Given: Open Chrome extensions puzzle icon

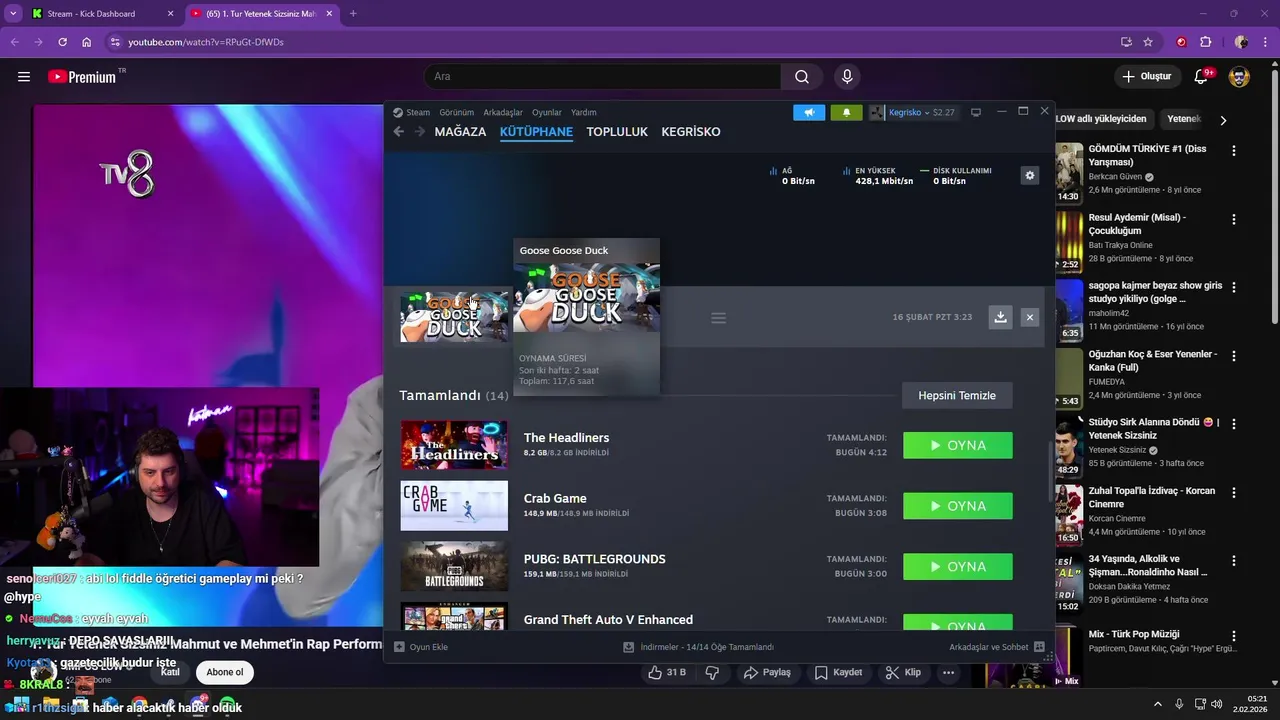Looking at the screenshot, I should (x=1205, y=42).
